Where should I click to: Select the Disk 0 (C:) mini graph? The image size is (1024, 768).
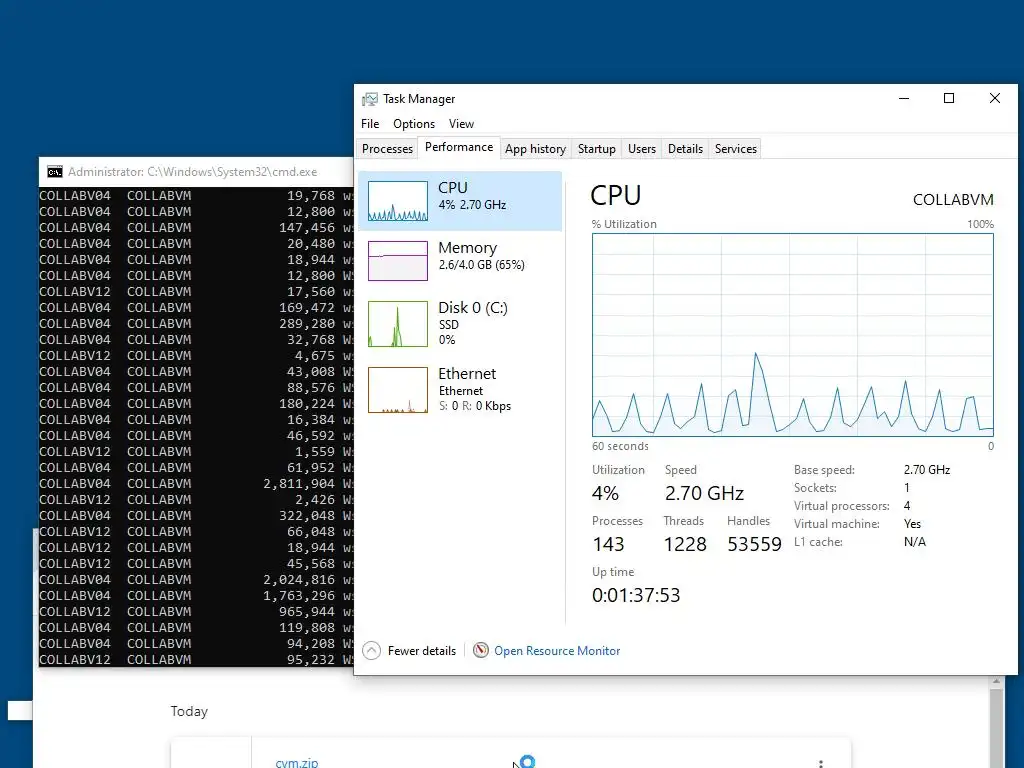[x=398, y=324]
